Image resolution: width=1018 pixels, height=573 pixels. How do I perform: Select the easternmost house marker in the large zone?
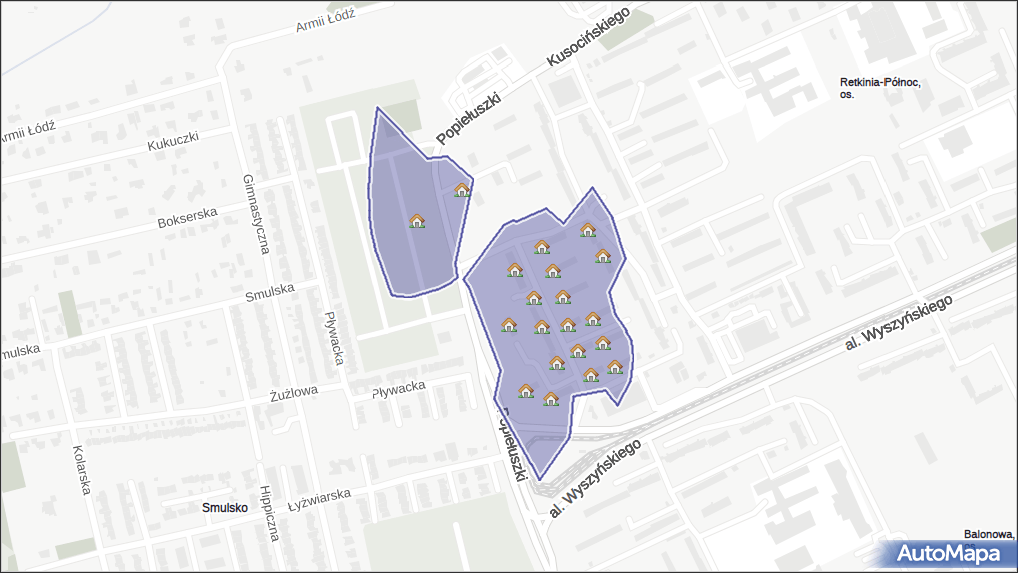[x=615, y=367]
